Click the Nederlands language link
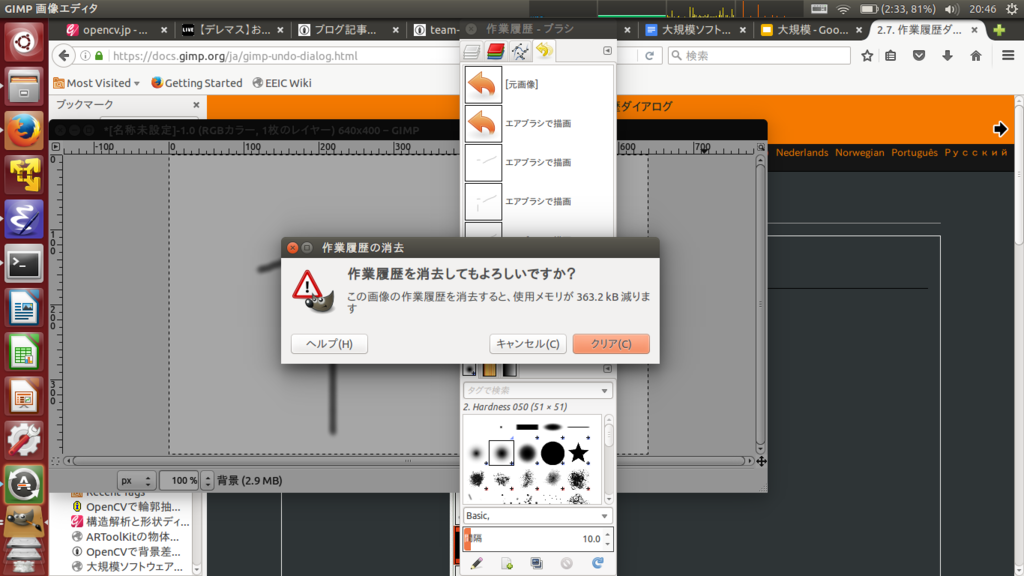Viewport: 1024px width, 576px height. click(x=802, y=152)
